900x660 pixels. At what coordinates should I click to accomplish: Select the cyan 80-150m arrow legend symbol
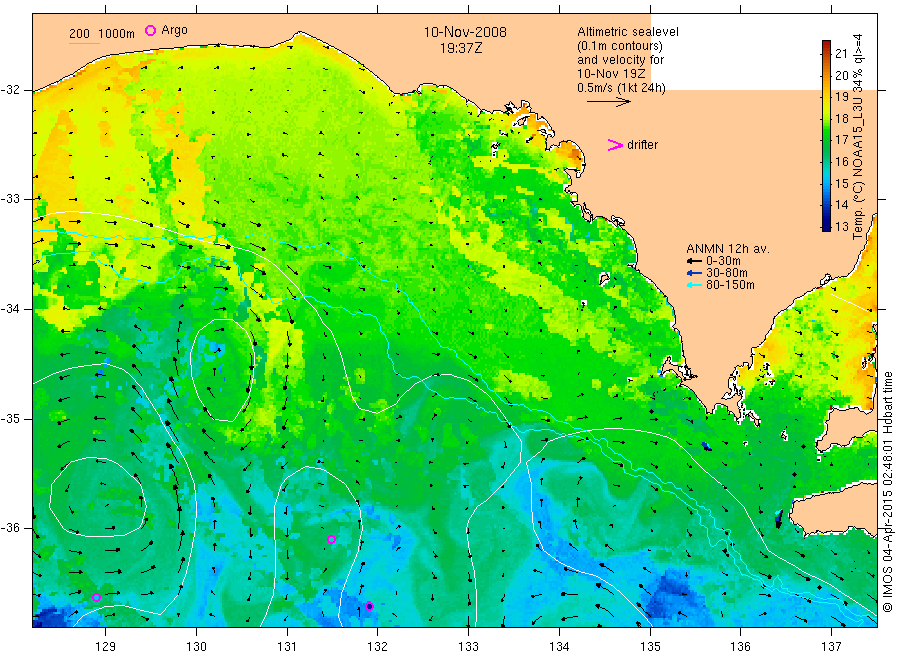(x=695, y=285)
